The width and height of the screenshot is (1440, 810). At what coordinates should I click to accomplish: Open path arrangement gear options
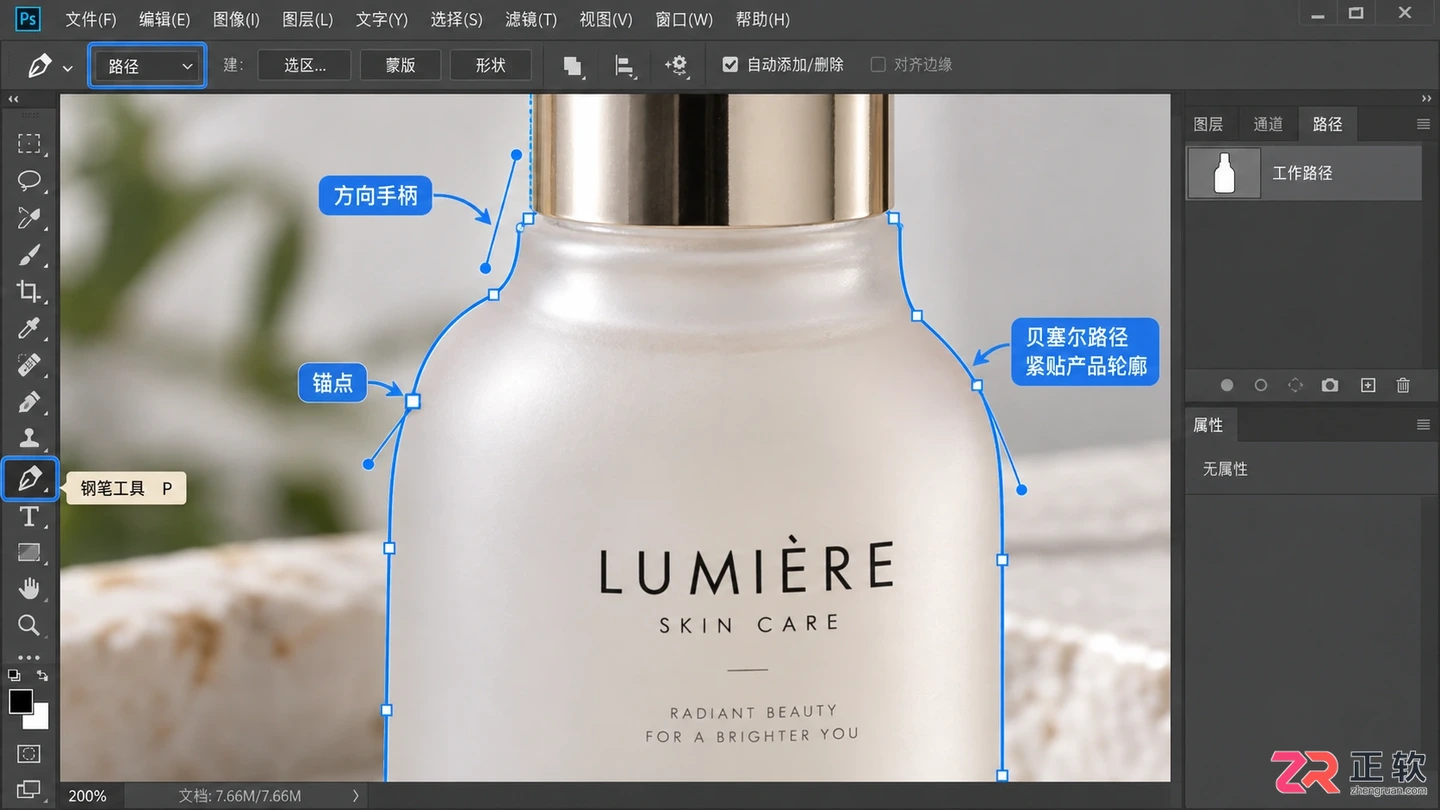(x=677, y=66)
